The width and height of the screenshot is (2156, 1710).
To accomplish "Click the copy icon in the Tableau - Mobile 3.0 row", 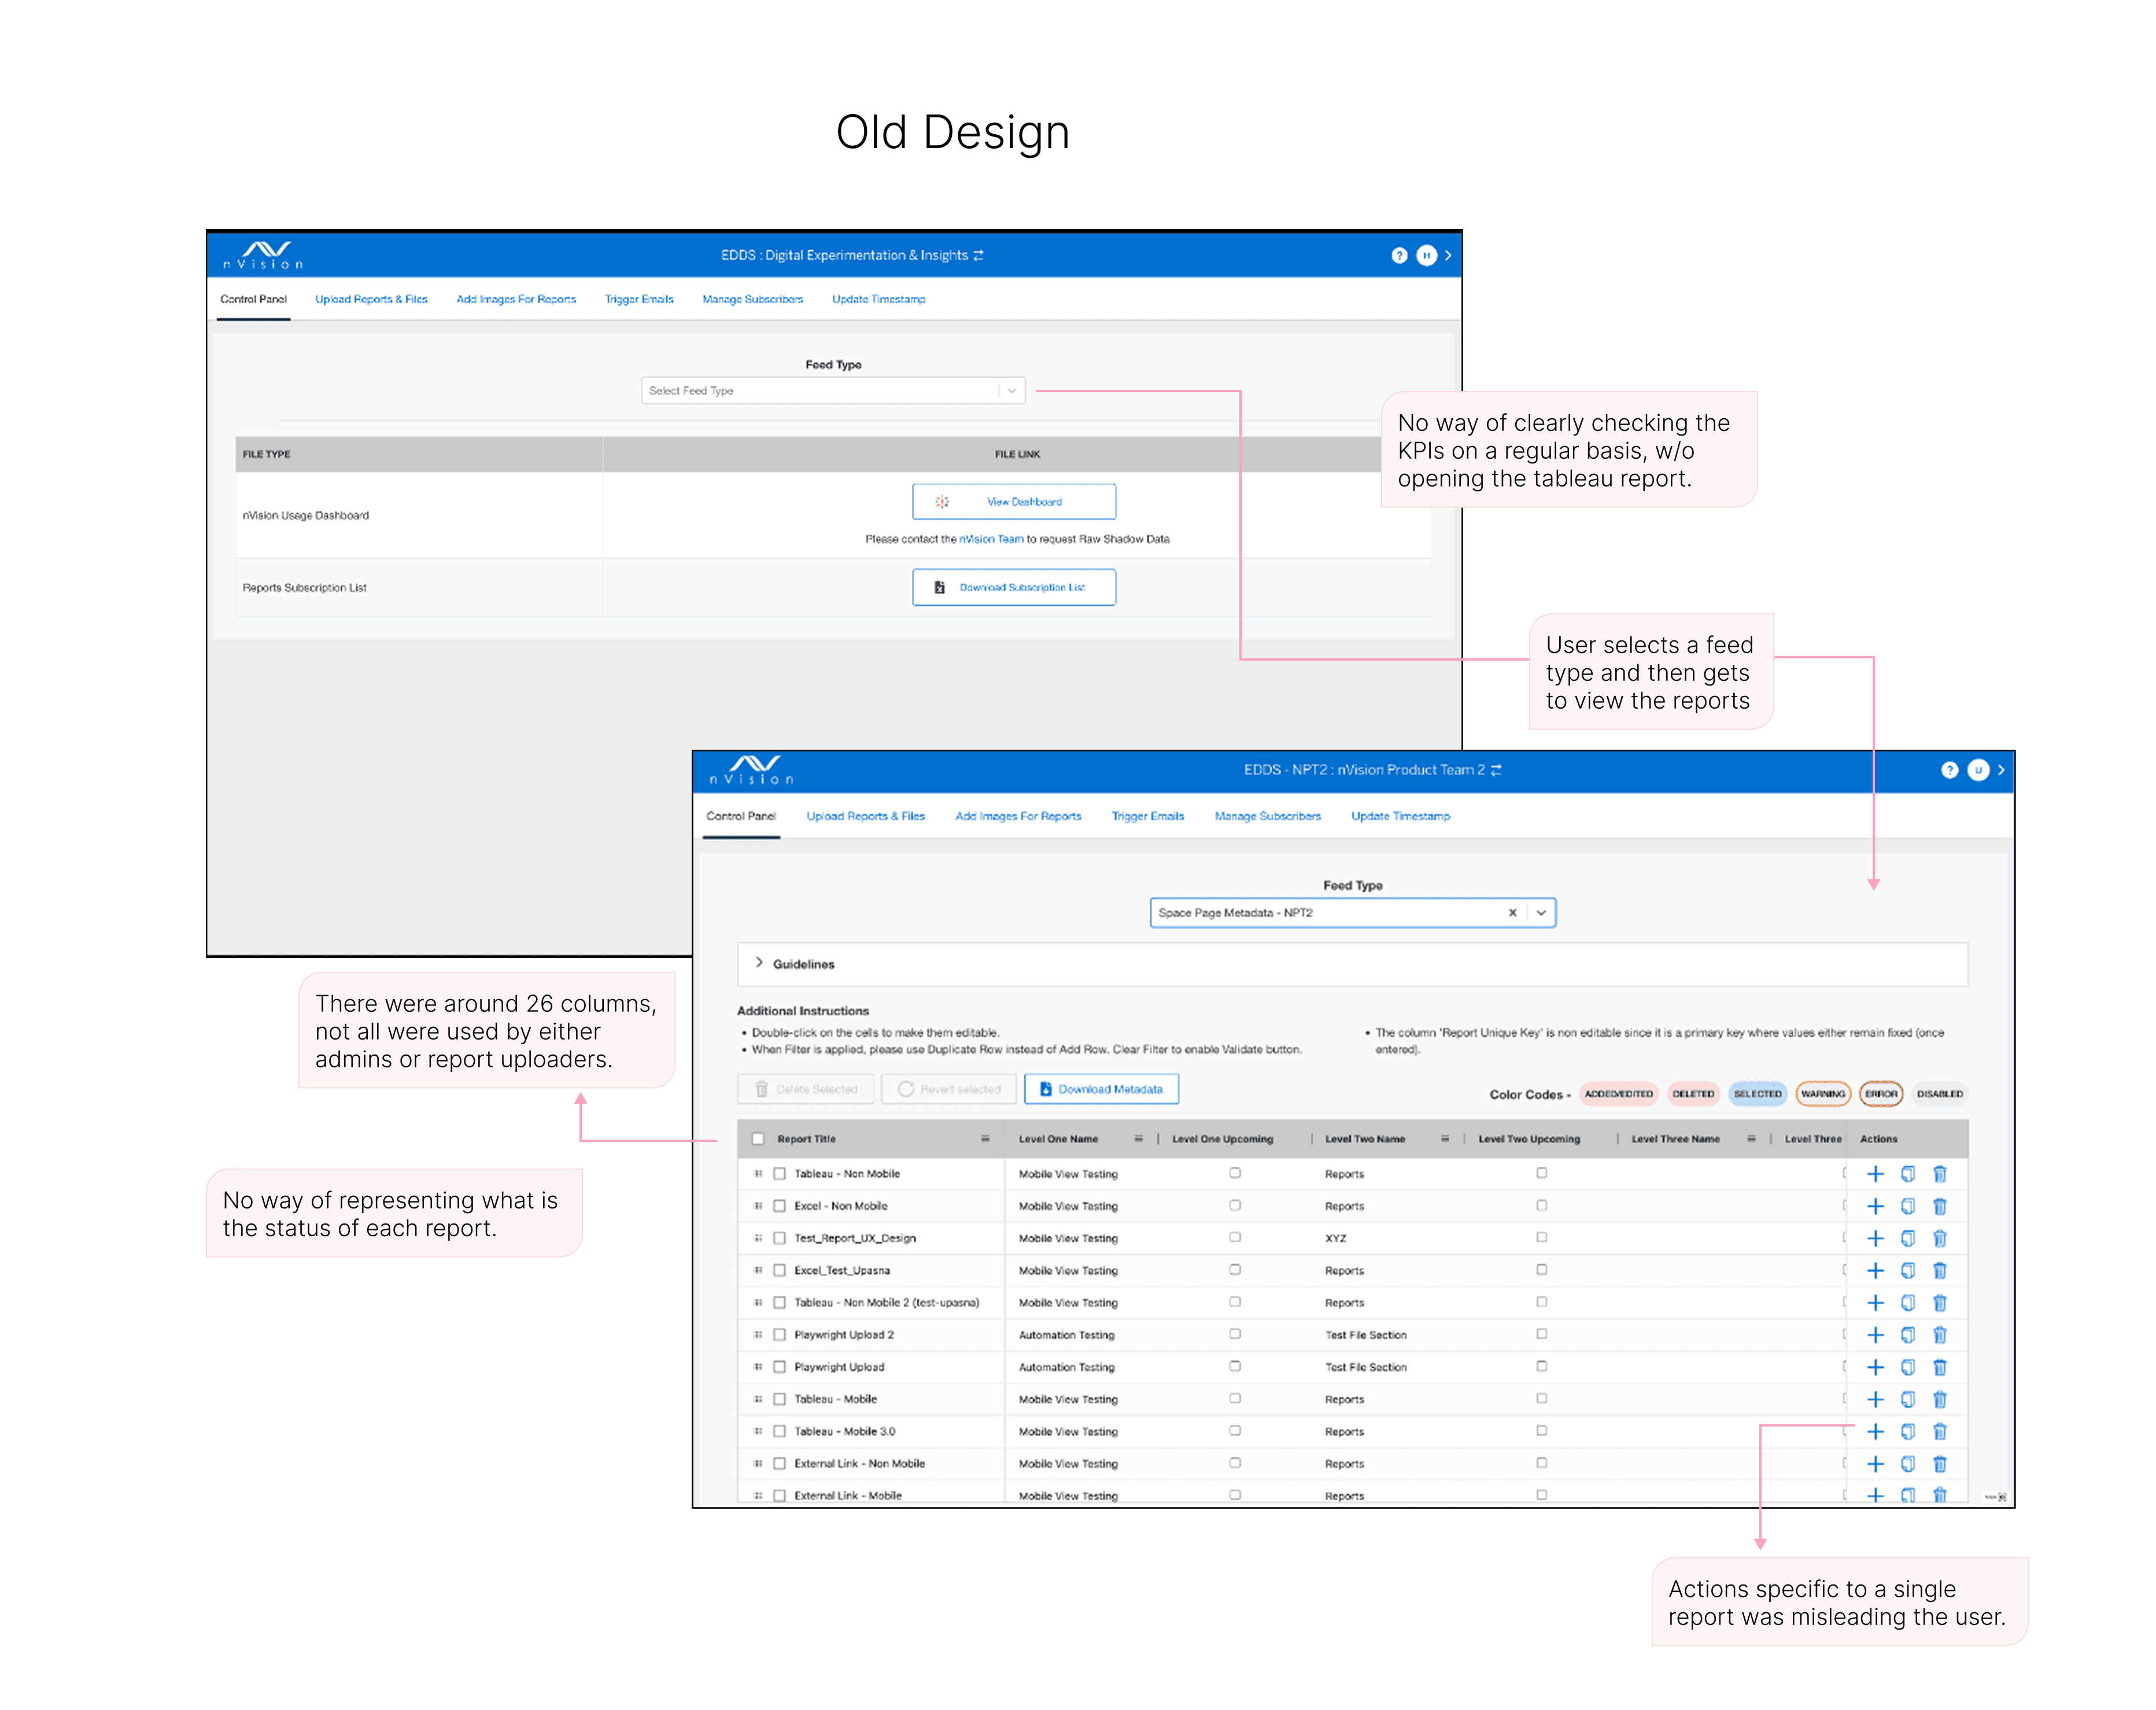I will (x=1908, y=1431).
